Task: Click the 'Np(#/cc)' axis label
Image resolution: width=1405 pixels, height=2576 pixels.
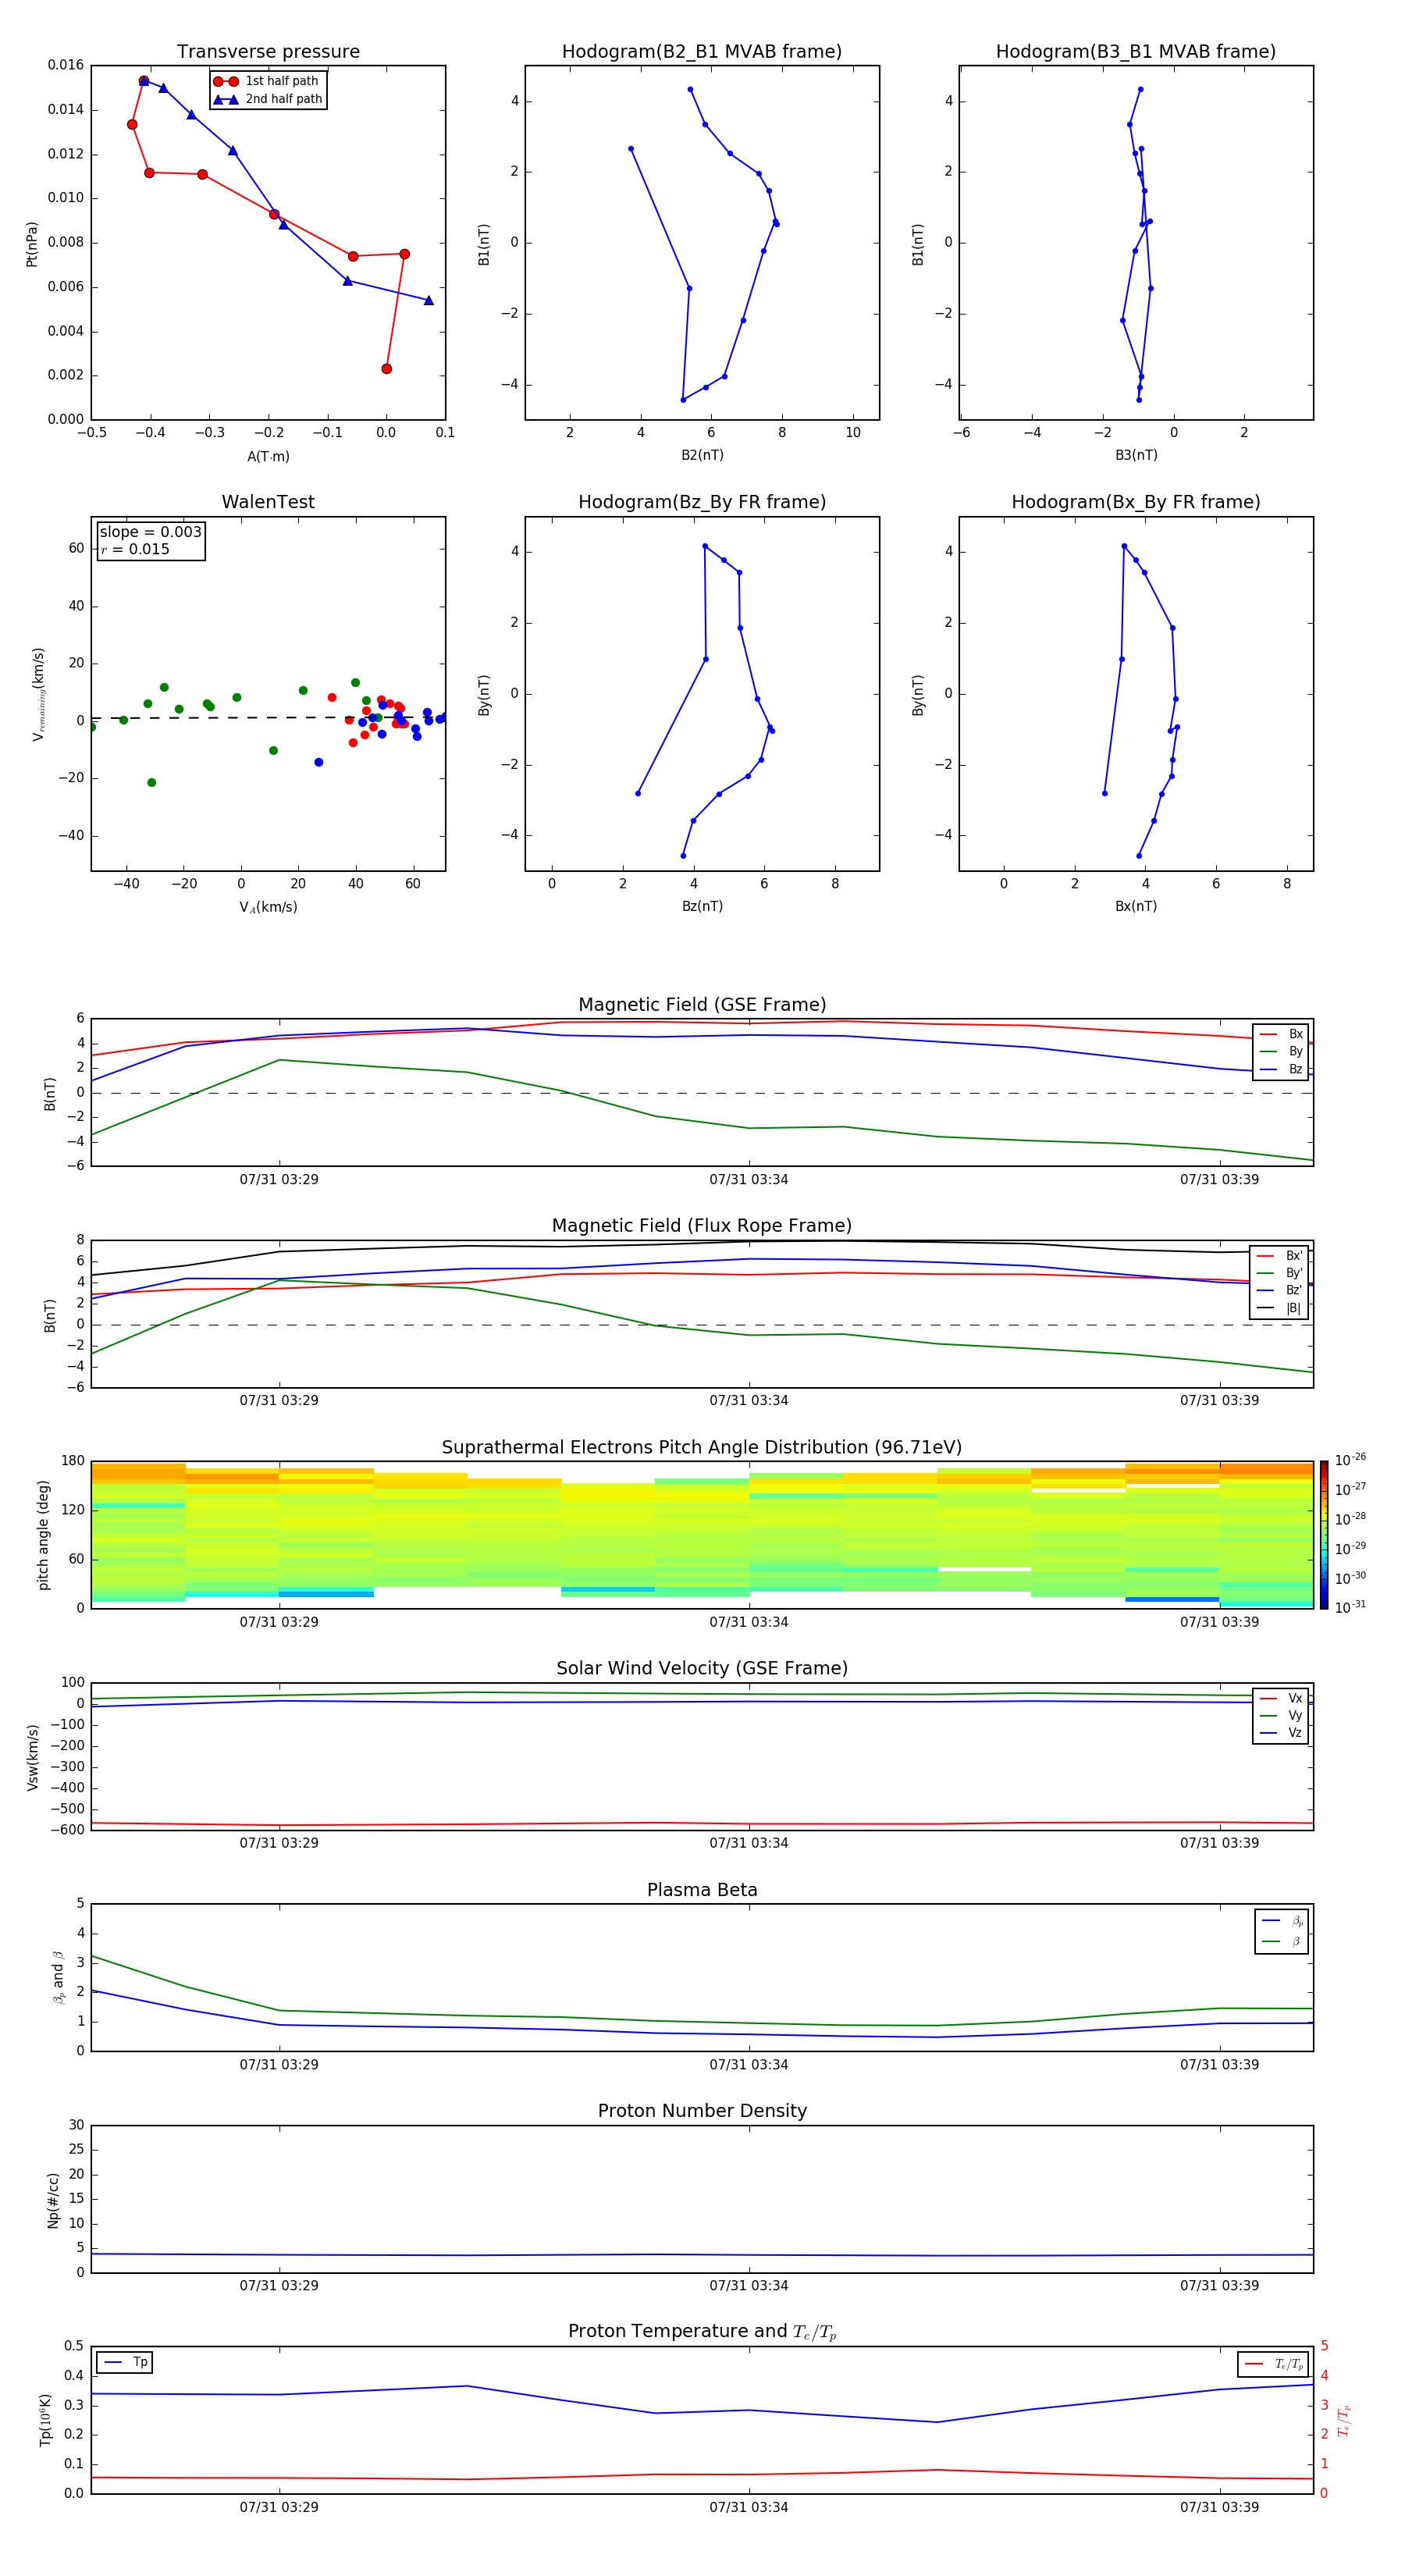Action: click(x=53, y=2200)
